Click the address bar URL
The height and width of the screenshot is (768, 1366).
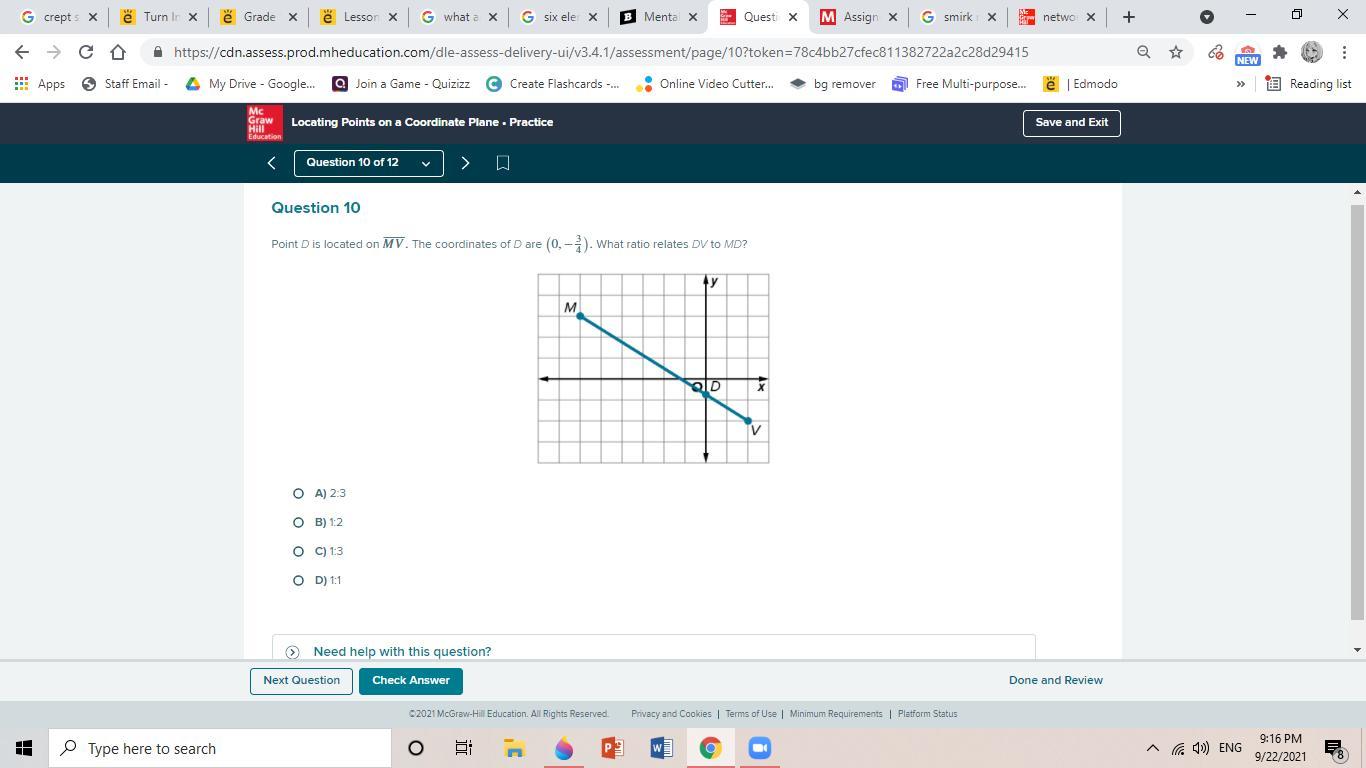pos(601,52)
